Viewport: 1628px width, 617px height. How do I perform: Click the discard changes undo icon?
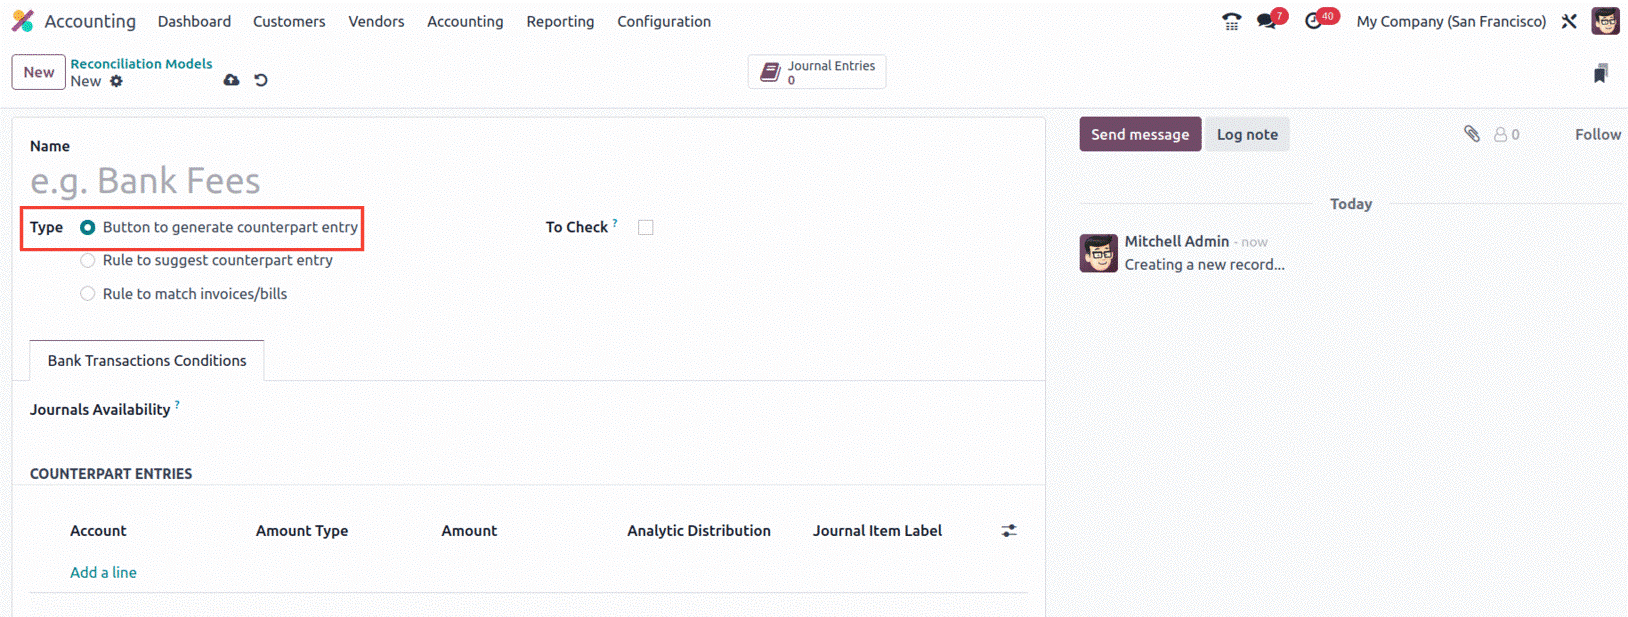click(261, 80)
